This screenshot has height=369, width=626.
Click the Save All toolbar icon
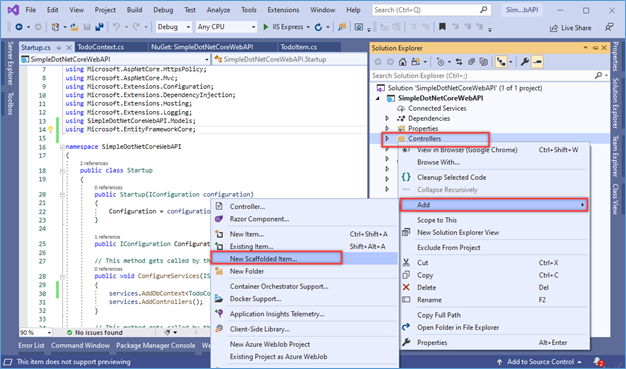(99, 27)
